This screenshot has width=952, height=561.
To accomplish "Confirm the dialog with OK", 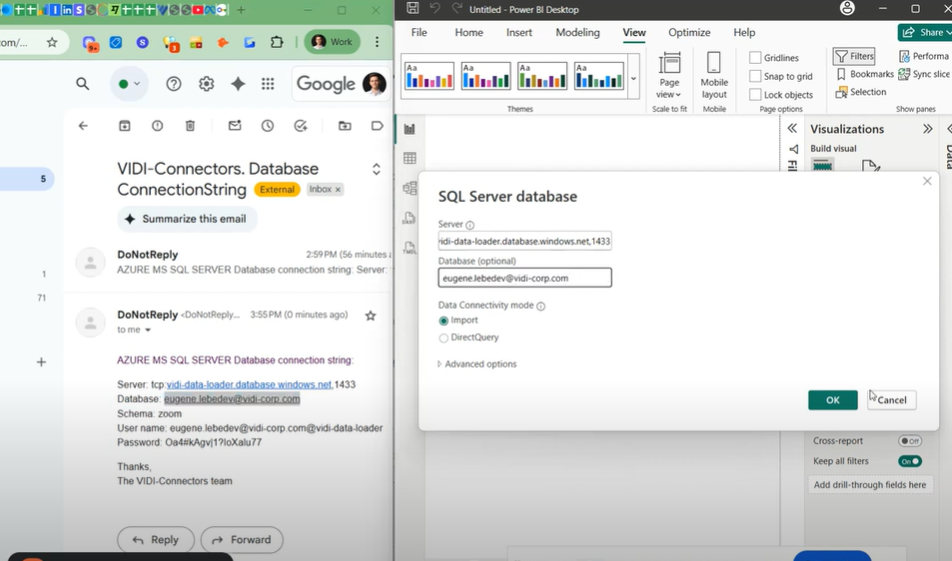I will (x=832, y=400).
